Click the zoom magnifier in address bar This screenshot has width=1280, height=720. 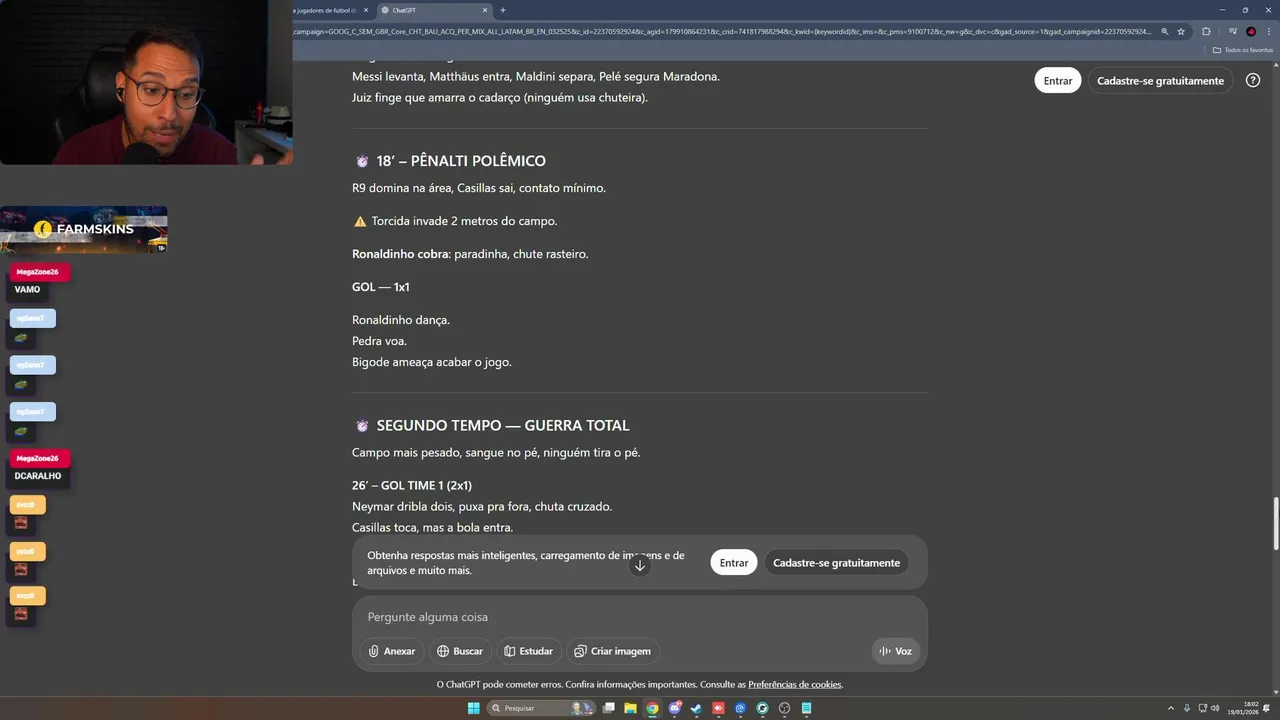(1165, 31)
